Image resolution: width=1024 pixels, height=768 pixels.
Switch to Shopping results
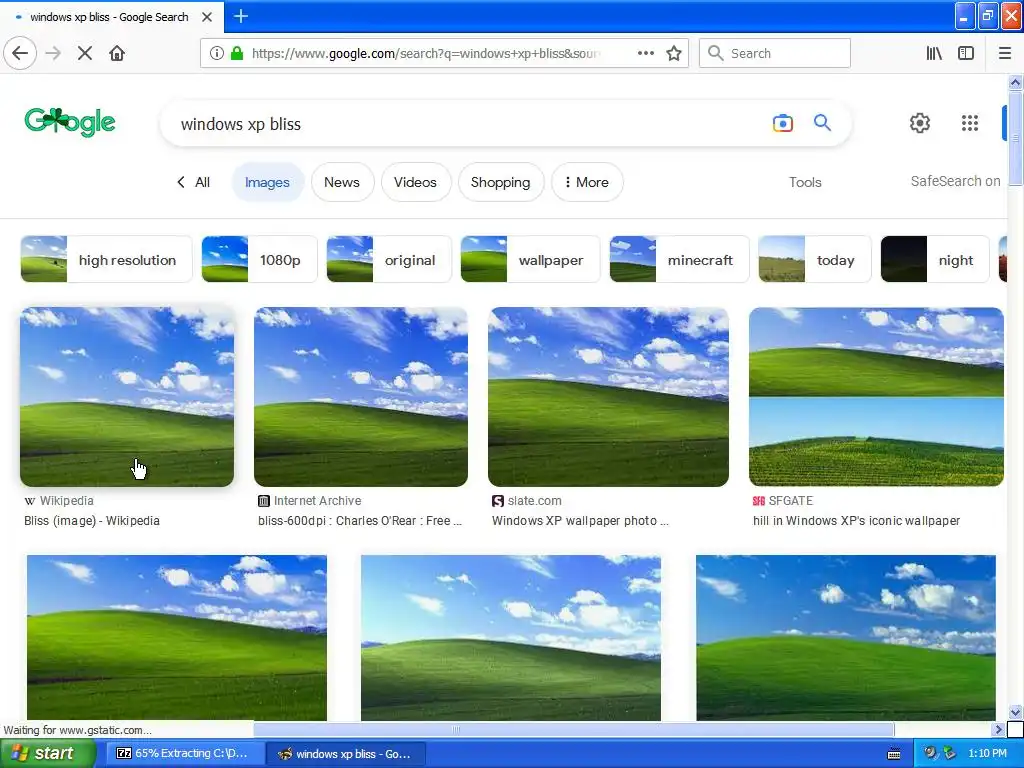coord(500,182)
